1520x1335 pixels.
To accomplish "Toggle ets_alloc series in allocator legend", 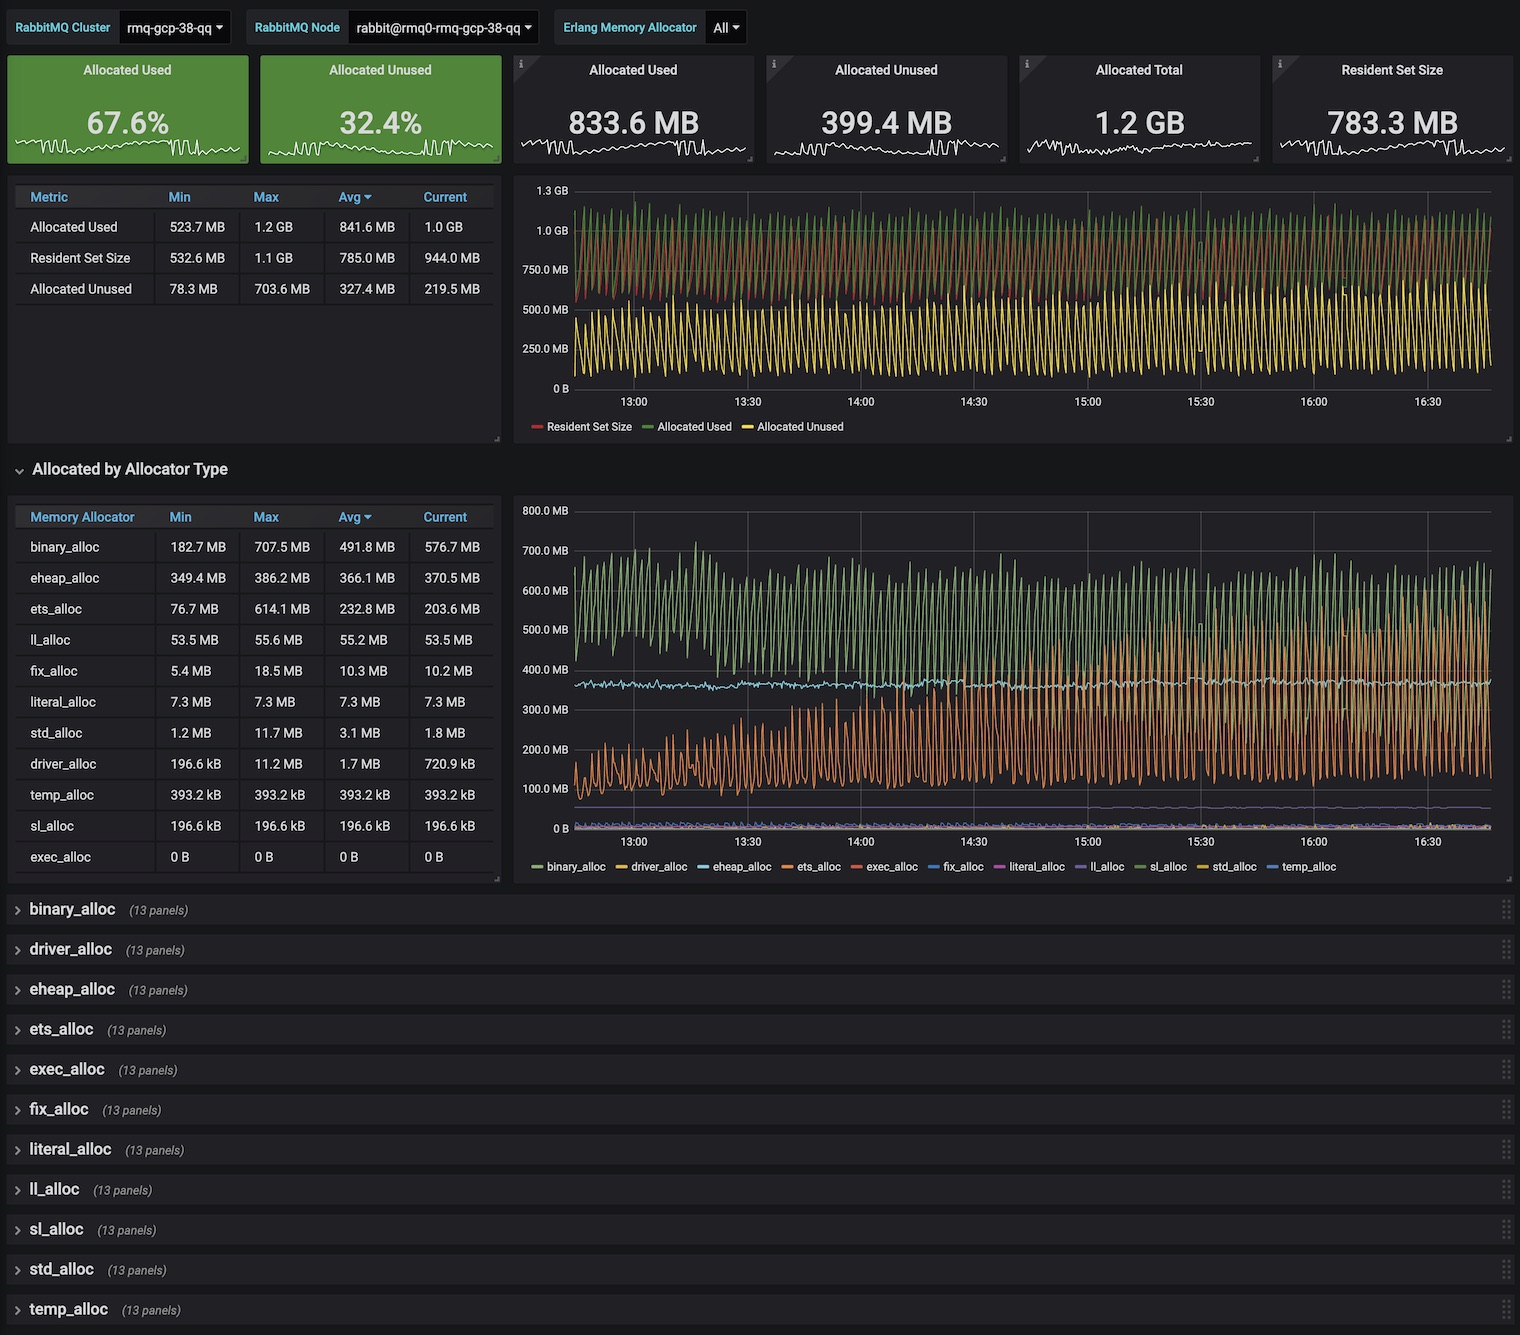I will [x=818, y=867].
